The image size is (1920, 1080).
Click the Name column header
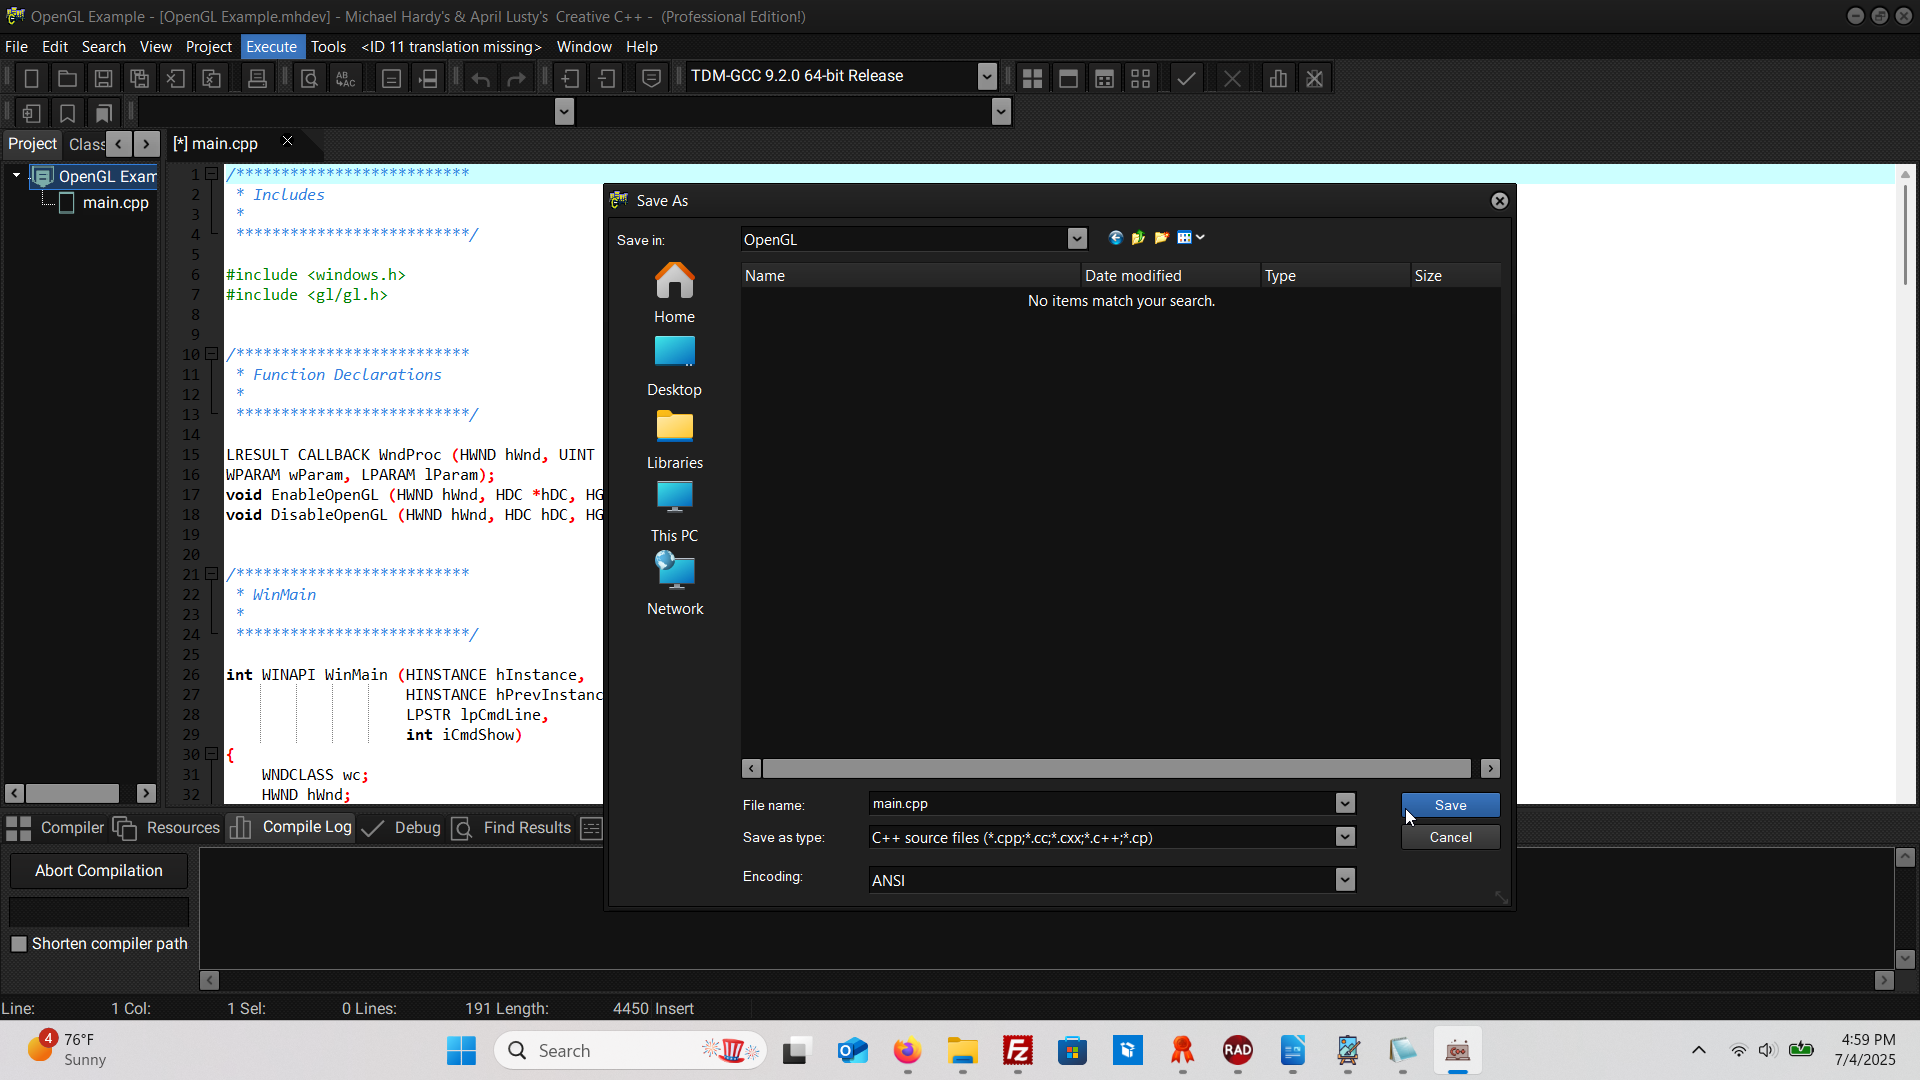point(911,276)
